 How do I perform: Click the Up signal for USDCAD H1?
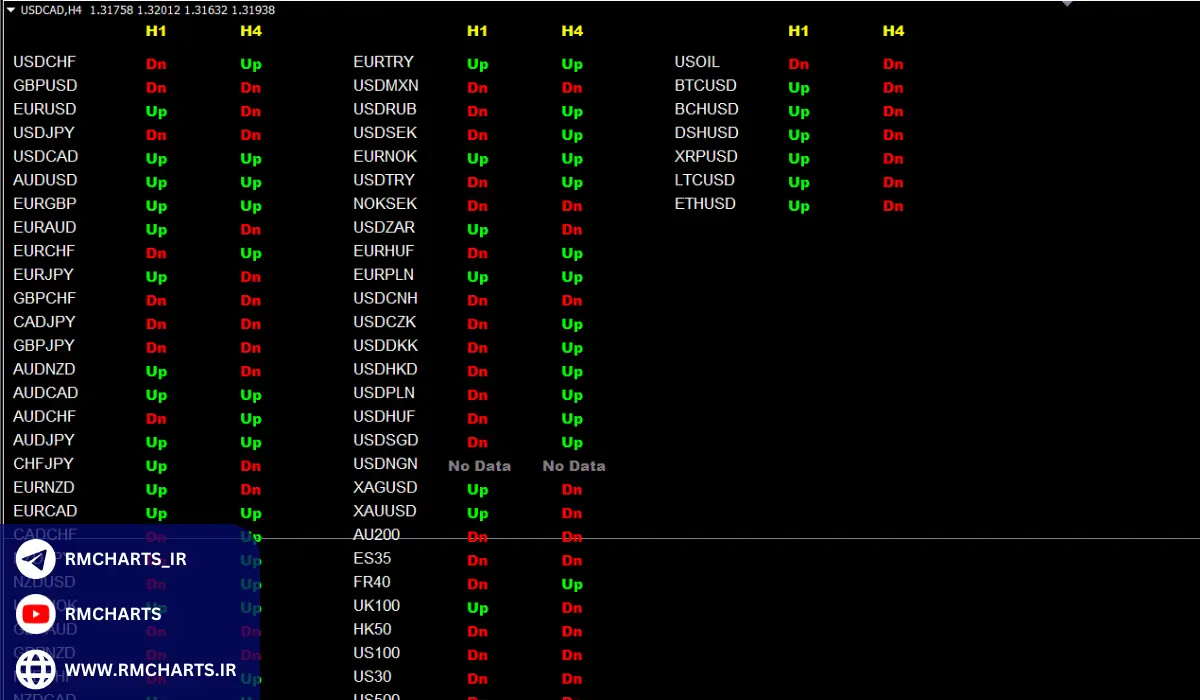(x=156, y=158)
